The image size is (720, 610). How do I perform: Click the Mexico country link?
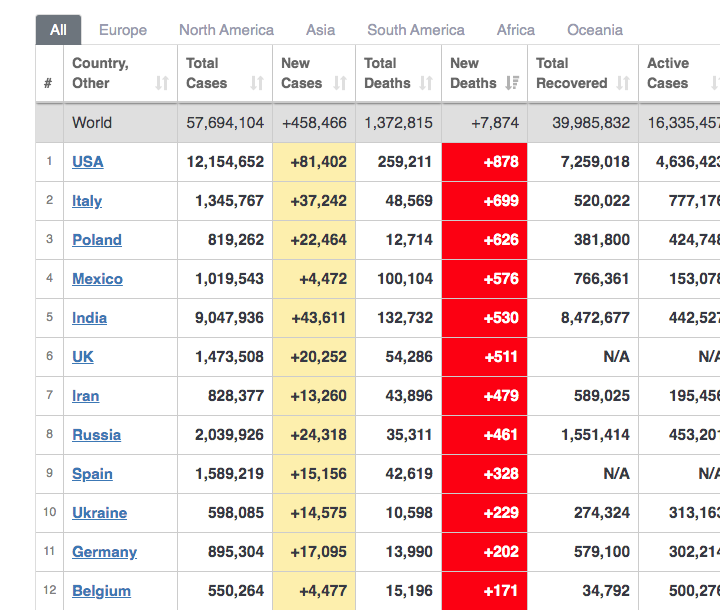(97, 279)
